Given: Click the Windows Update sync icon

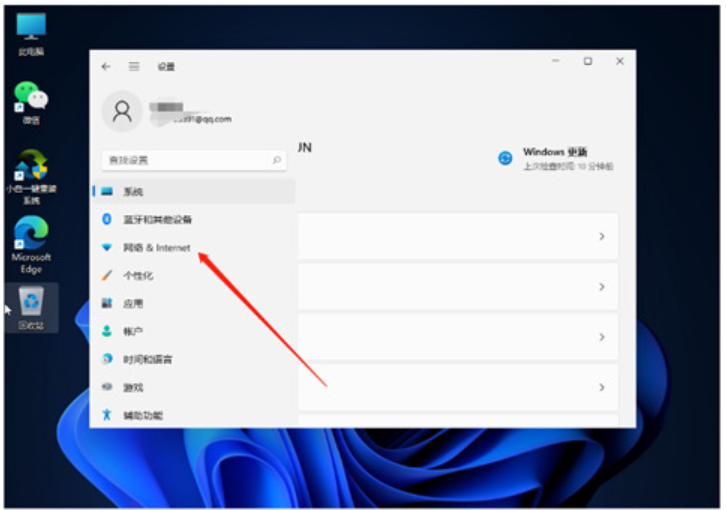Looking at the screenshot, I should [505, 158].
